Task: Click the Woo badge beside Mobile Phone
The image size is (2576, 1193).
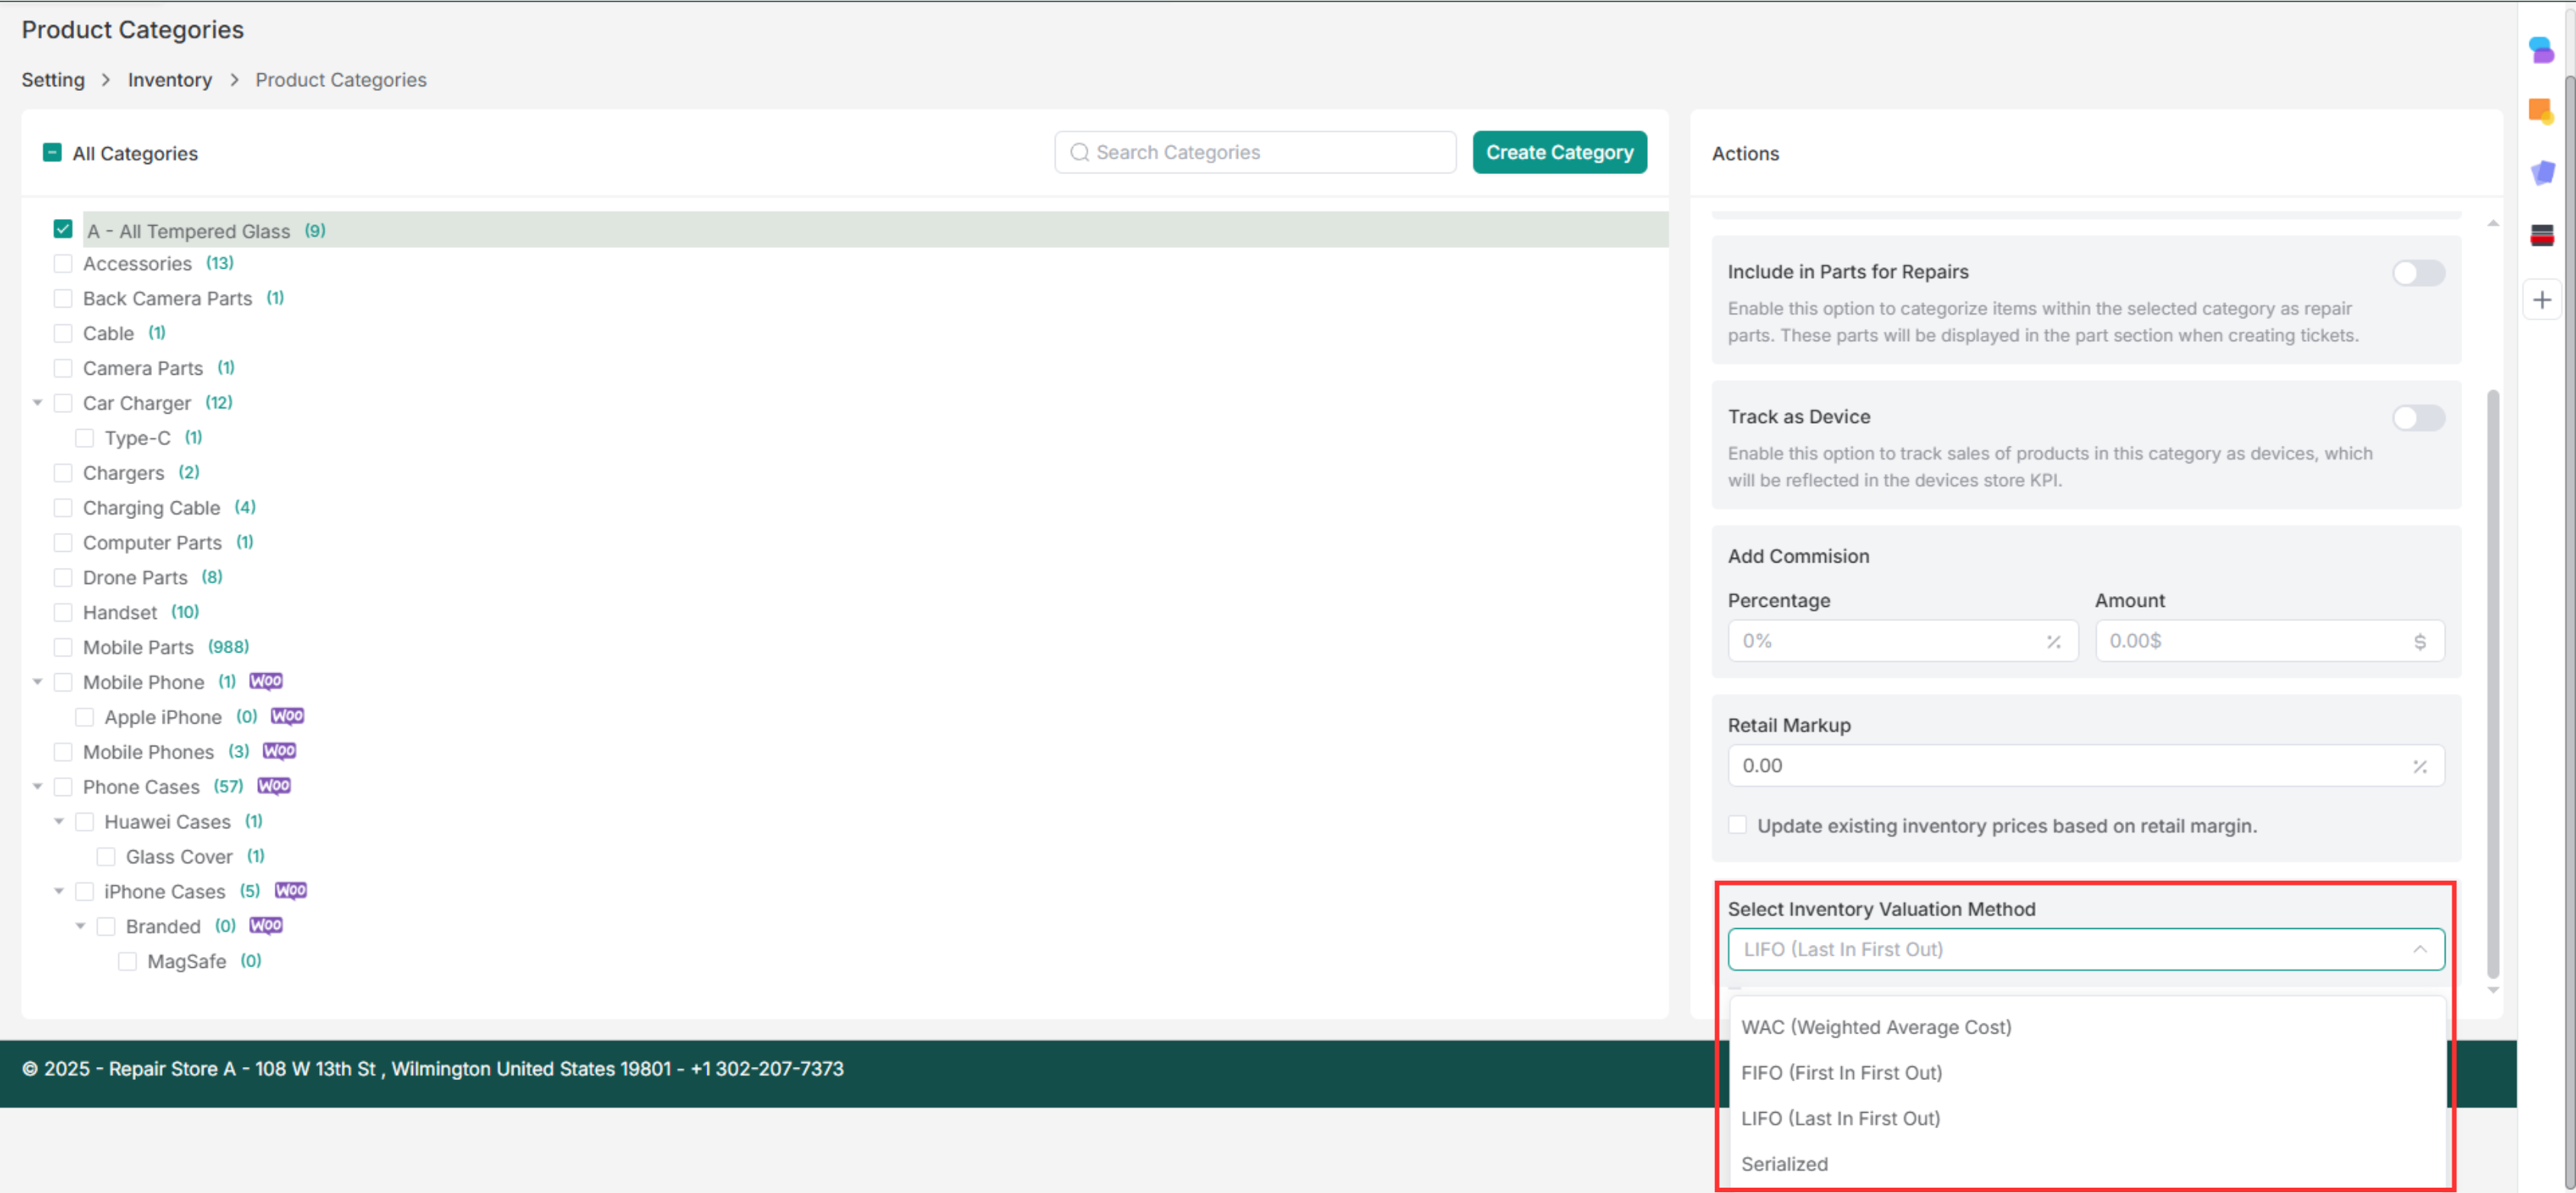Action: [x=266, y=681]
